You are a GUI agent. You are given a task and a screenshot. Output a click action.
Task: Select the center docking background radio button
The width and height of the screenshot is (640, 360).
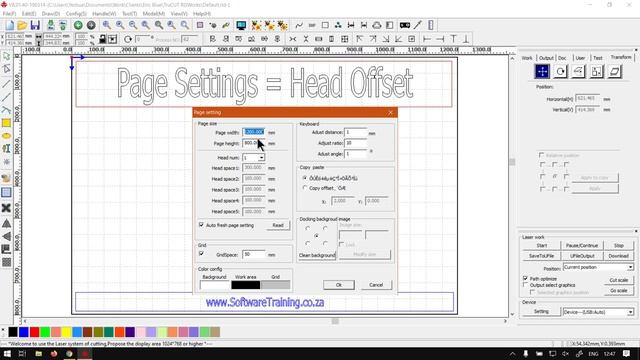click(x=316, y=236)
